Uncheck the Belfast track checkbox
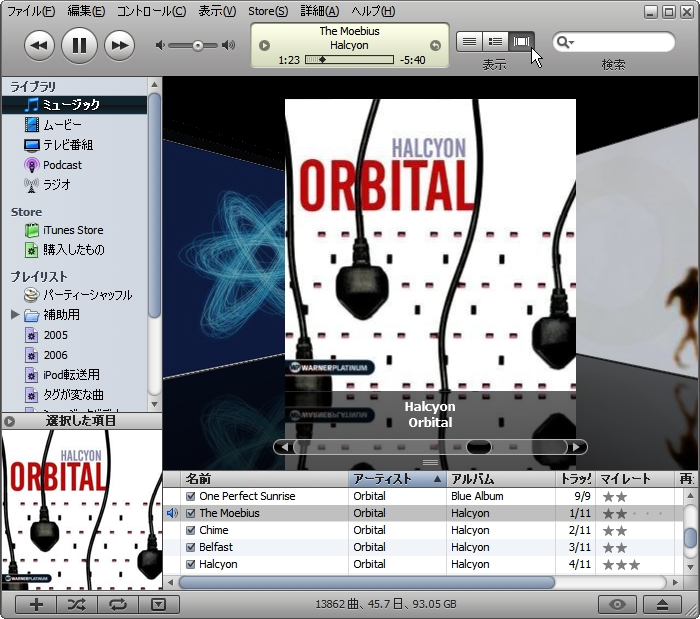The image size is (700, 619). tap(191, 547)
